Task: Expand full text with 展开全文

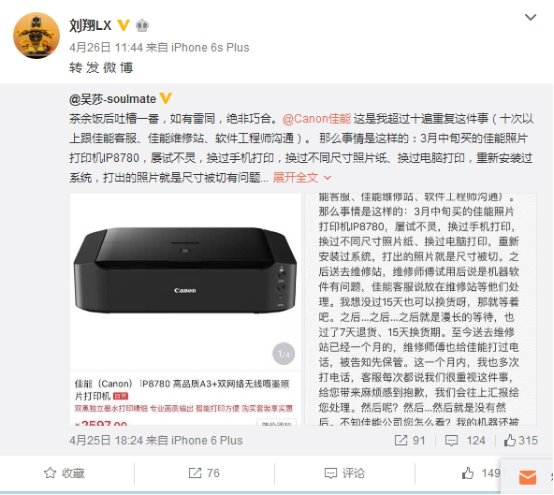Action: 302,177
